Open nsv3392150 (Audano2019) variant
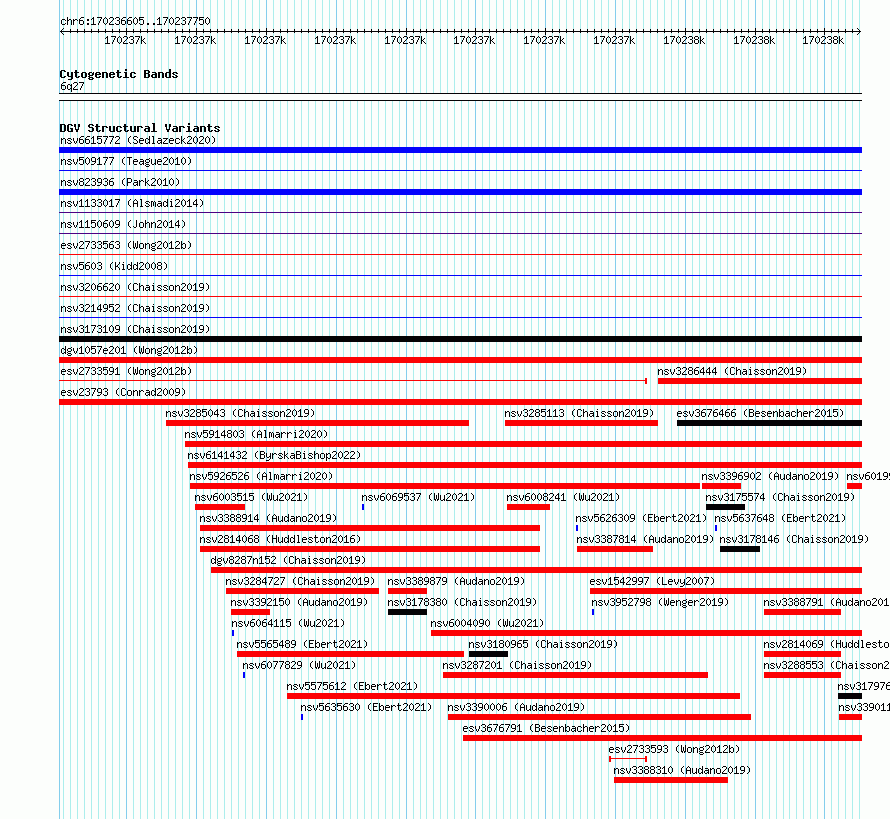Image resolution: width=890 pixels, height=819 pixels. (299, 602)
